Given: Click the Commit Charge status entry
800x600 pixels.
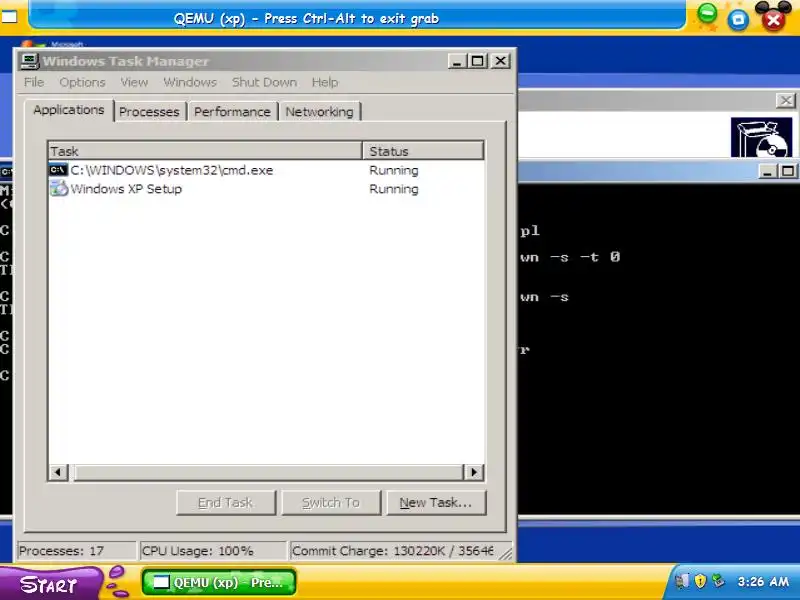Looking at the screenshot, I should (393, 551).
